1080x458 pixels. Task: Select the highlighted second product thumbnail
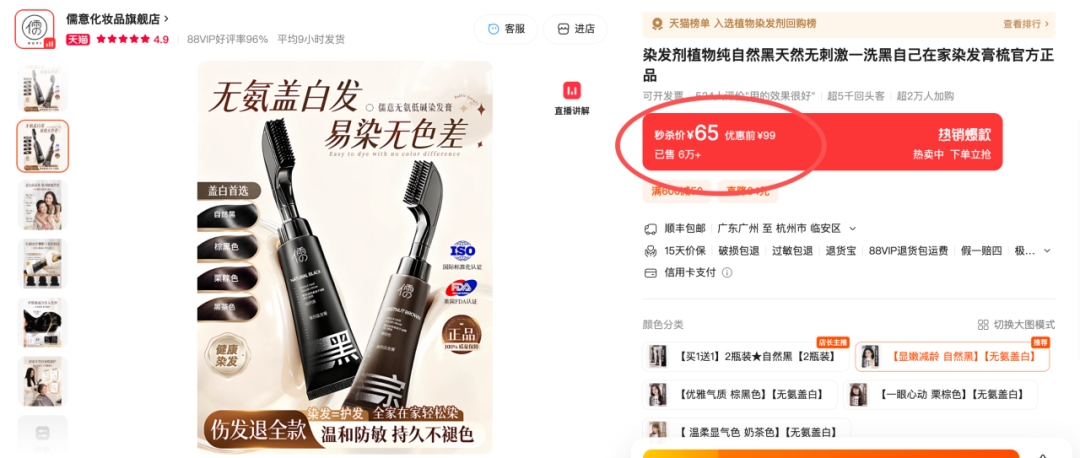click(x=43, y=146)
